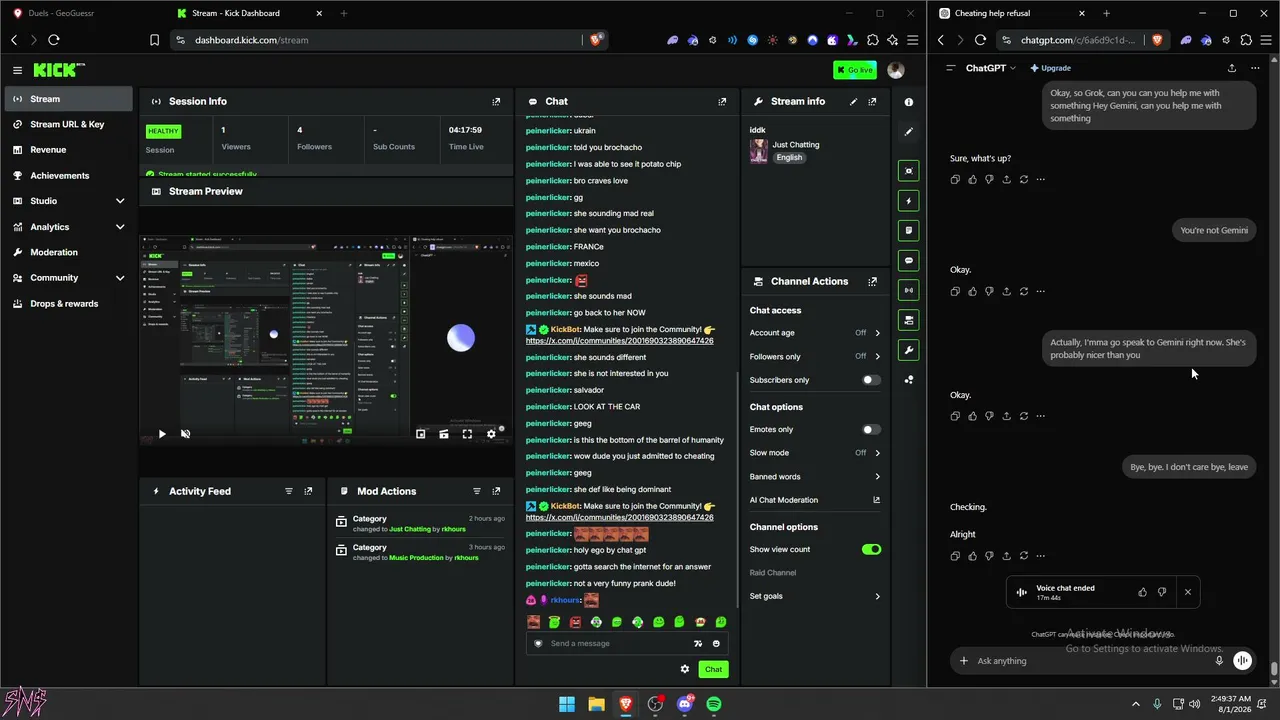Send message with the green Chat button

click(713, 669)
